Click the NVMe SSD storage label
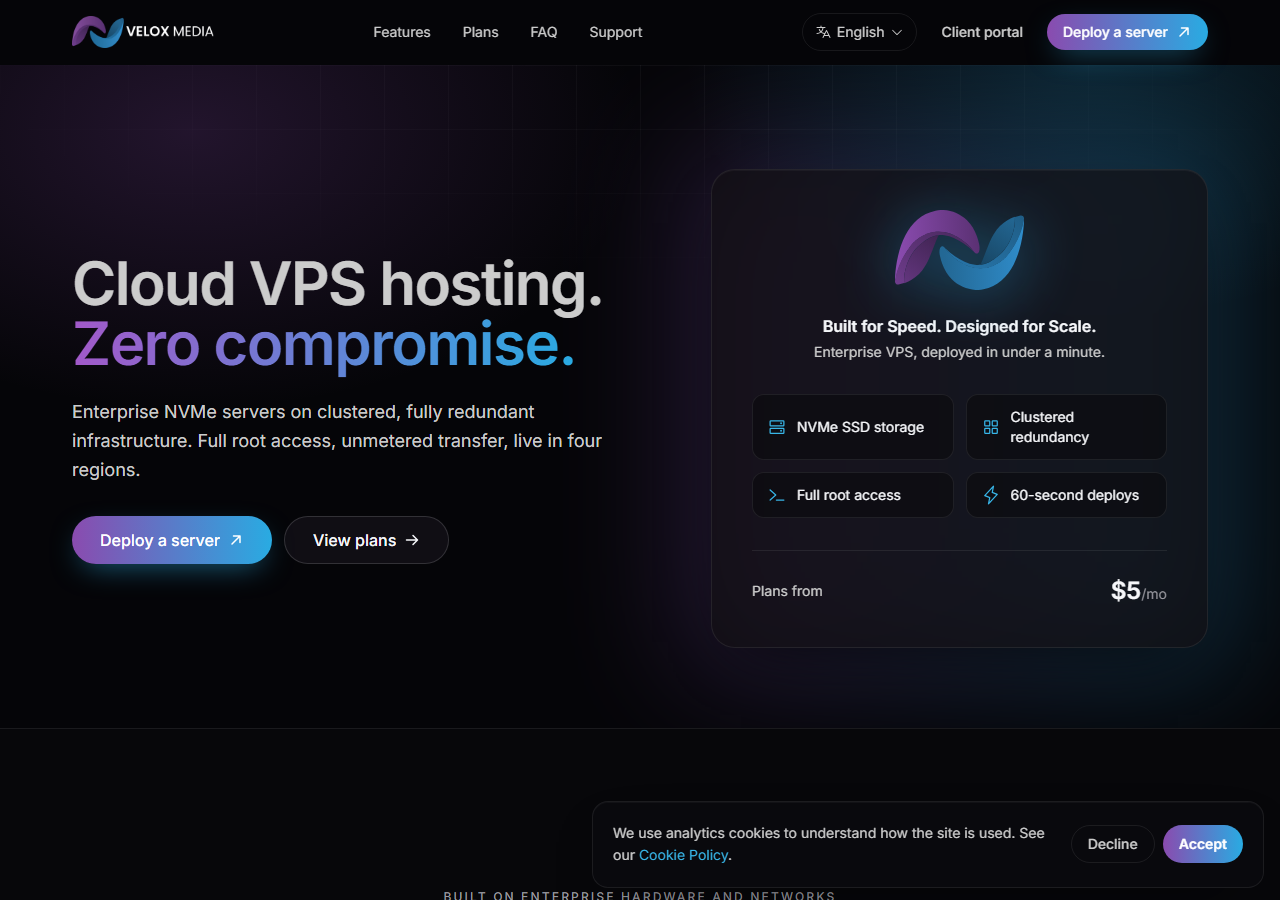 (x=860, y=427)
